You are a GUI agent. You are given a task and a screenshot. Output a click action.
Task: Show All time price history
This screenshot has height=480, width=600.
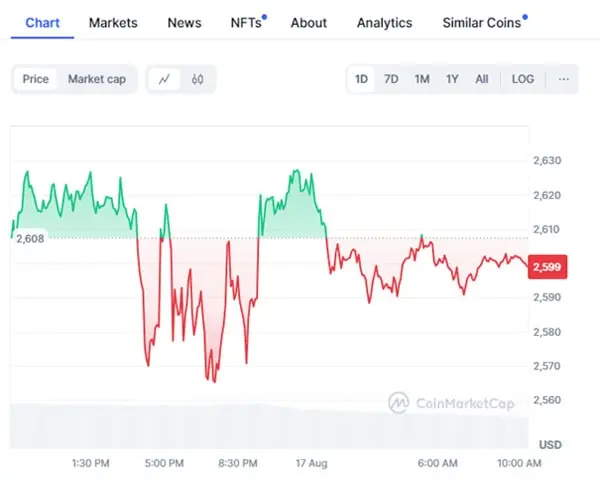[481, 79]
